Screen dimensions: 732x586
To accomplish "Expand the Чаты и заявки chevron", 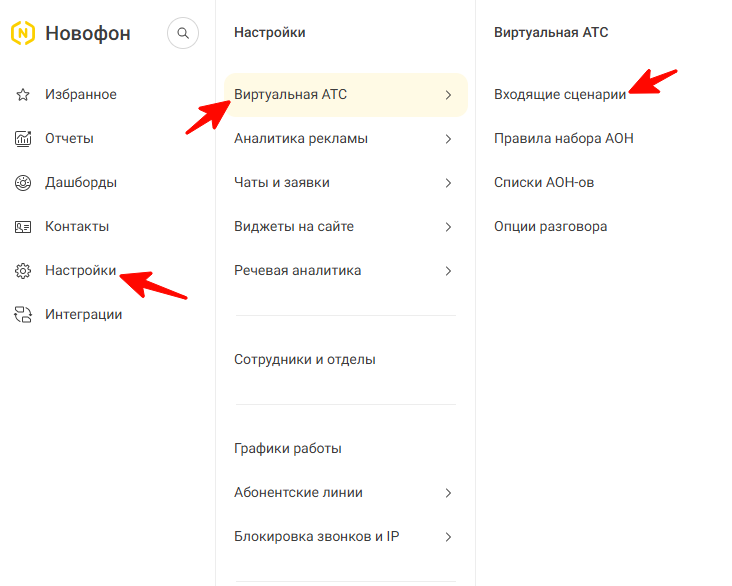I will click(x=448, y=183).
